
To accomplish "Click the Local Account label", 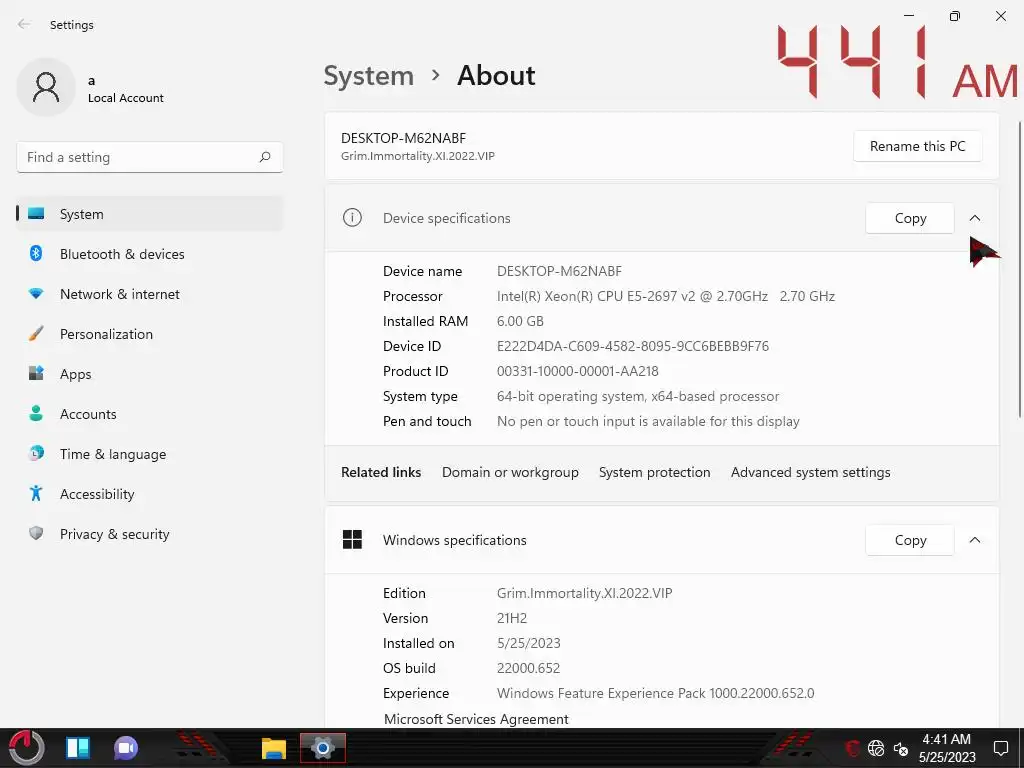I will click(125, 98).
